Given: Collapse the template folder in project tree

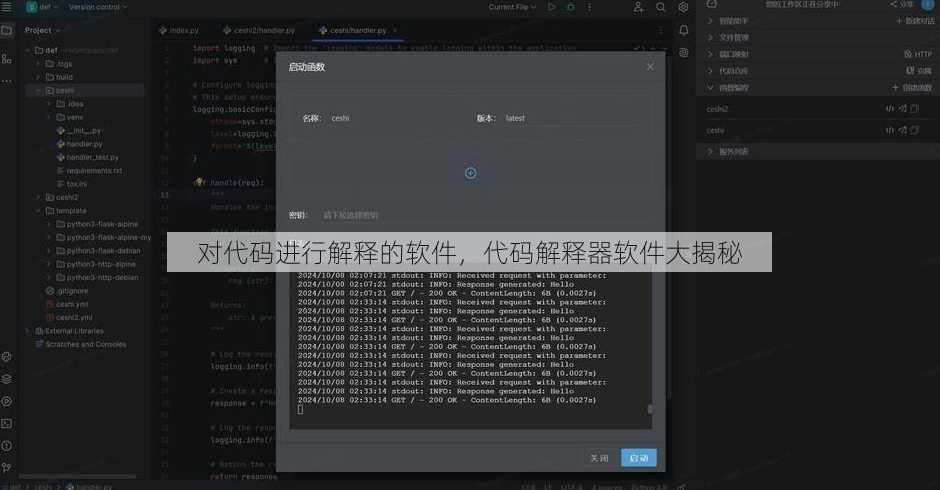Looking at the screenshot, I should click(x=38, y=211).
